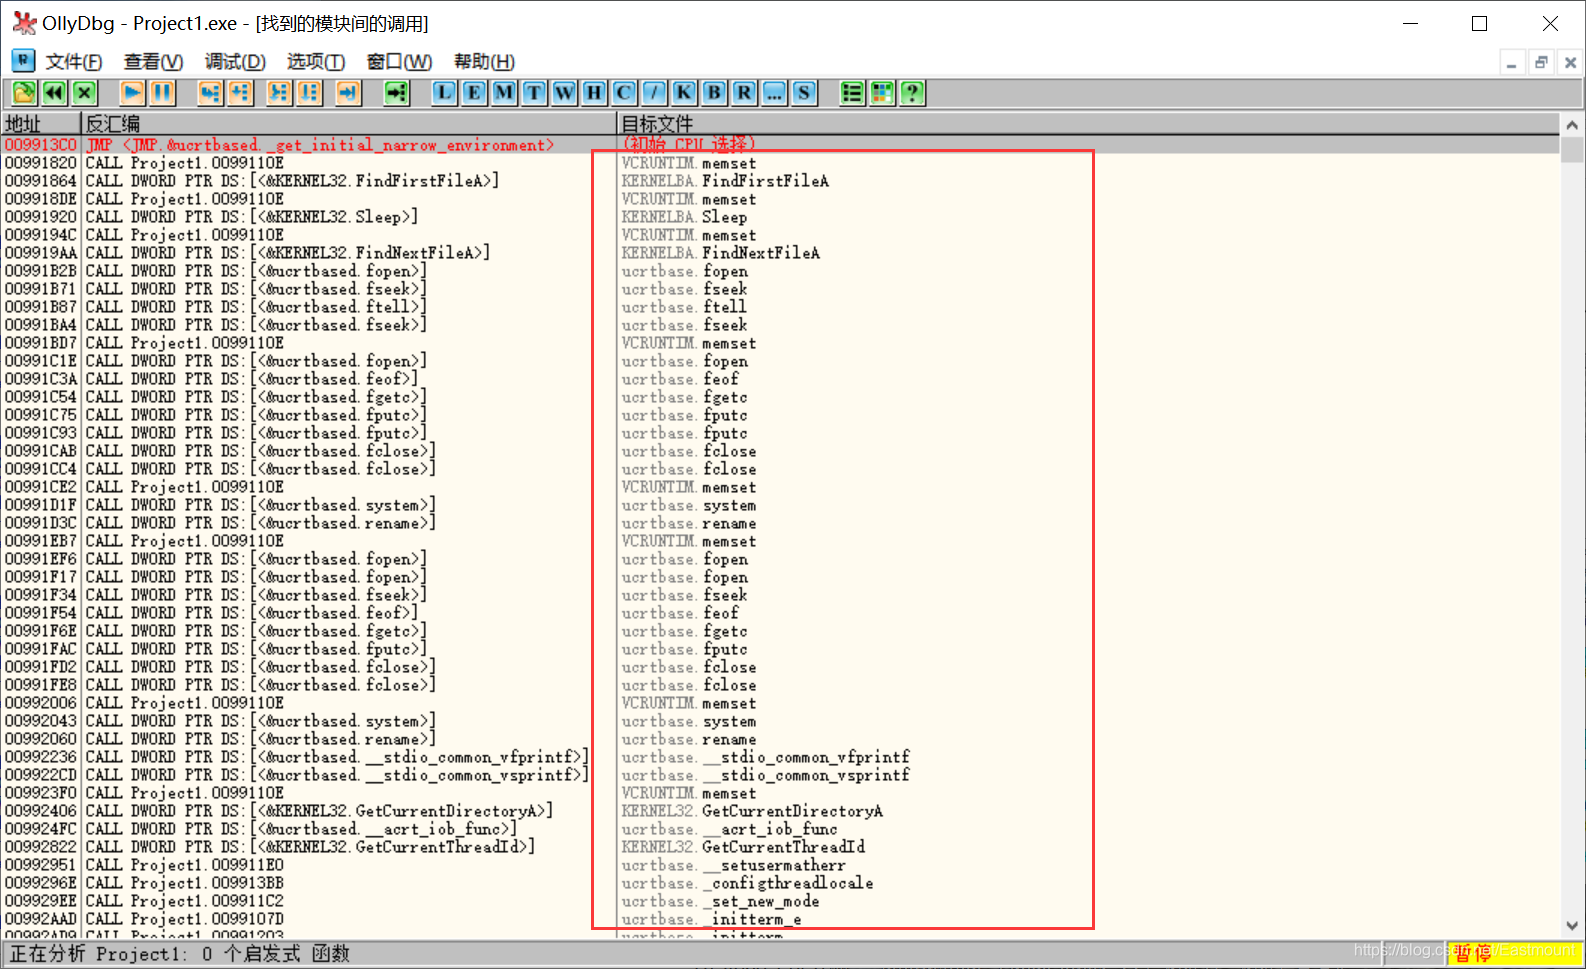Open the 调试(D) menu

235,62
